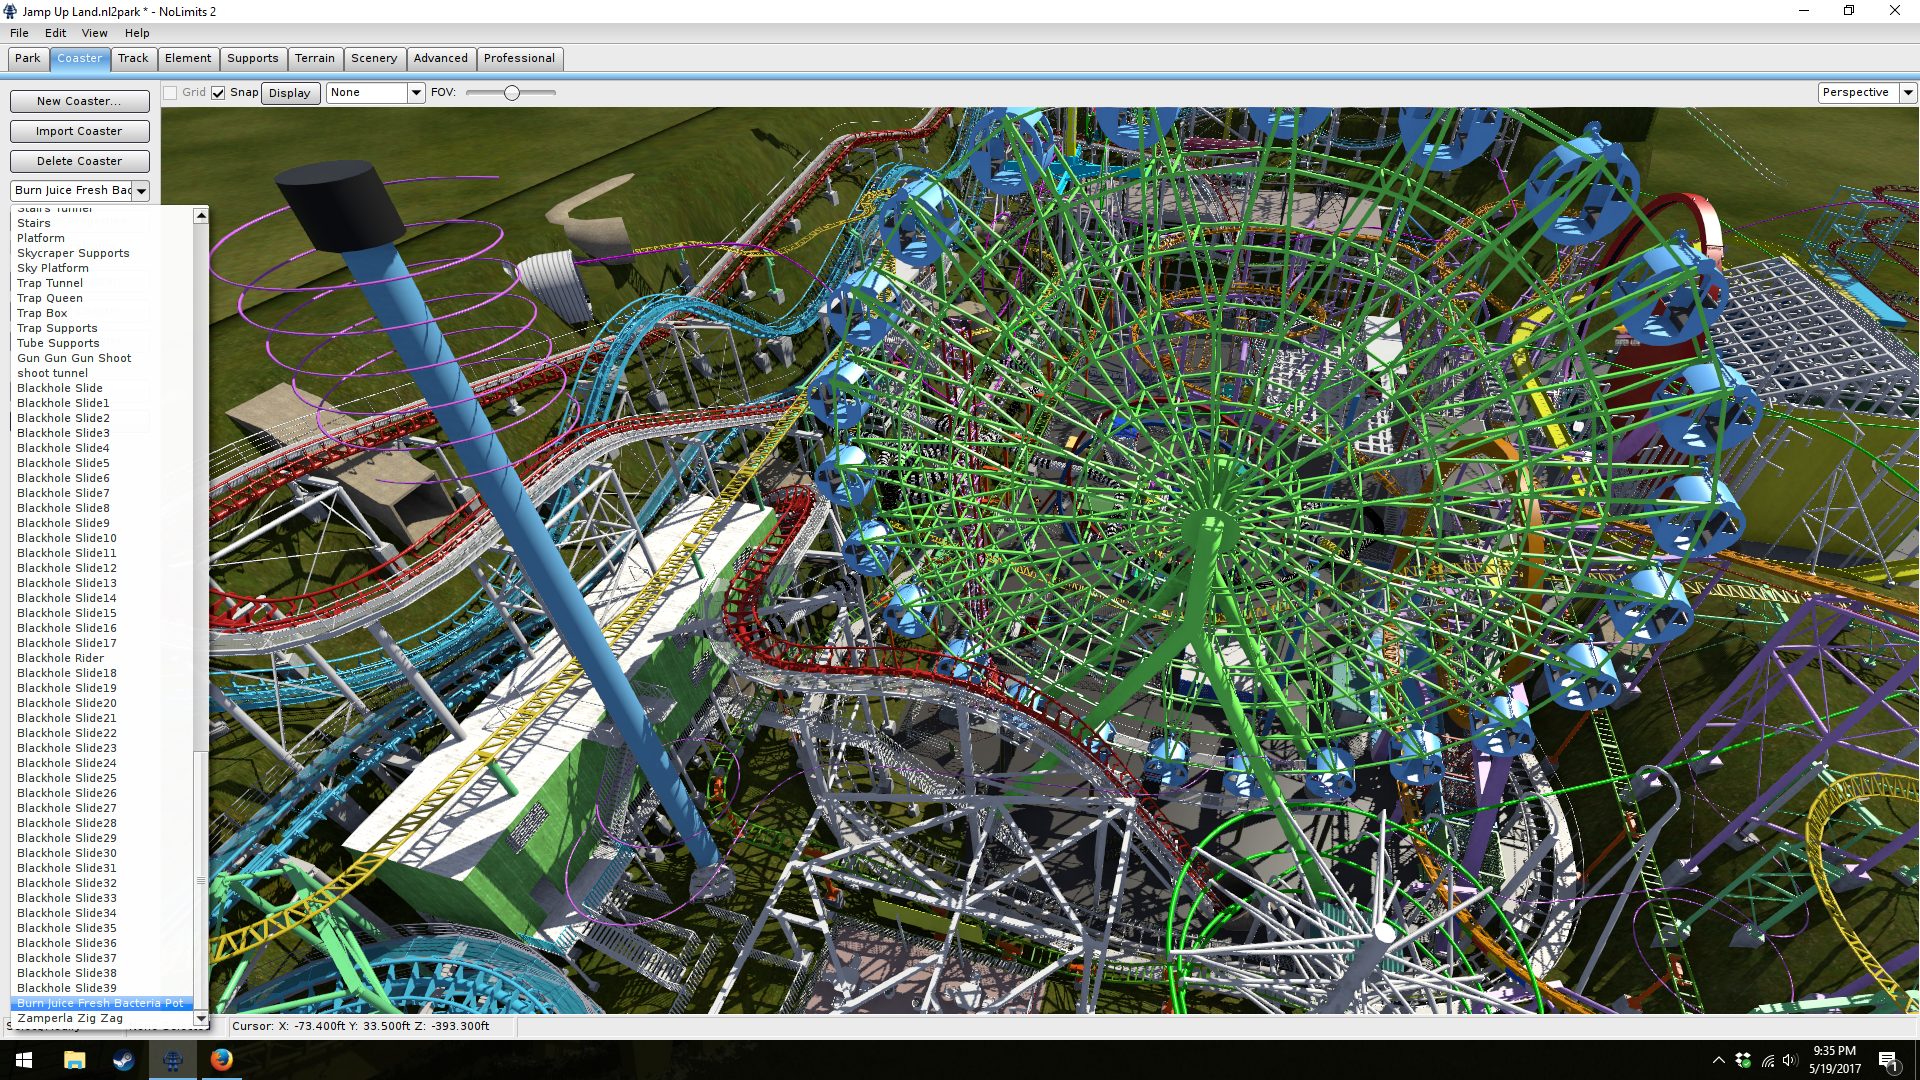Open Firefox from the taskbar
The height and width of the screenshot is (1080, 1920).
pyautogui.click(x=221, y=1060)
